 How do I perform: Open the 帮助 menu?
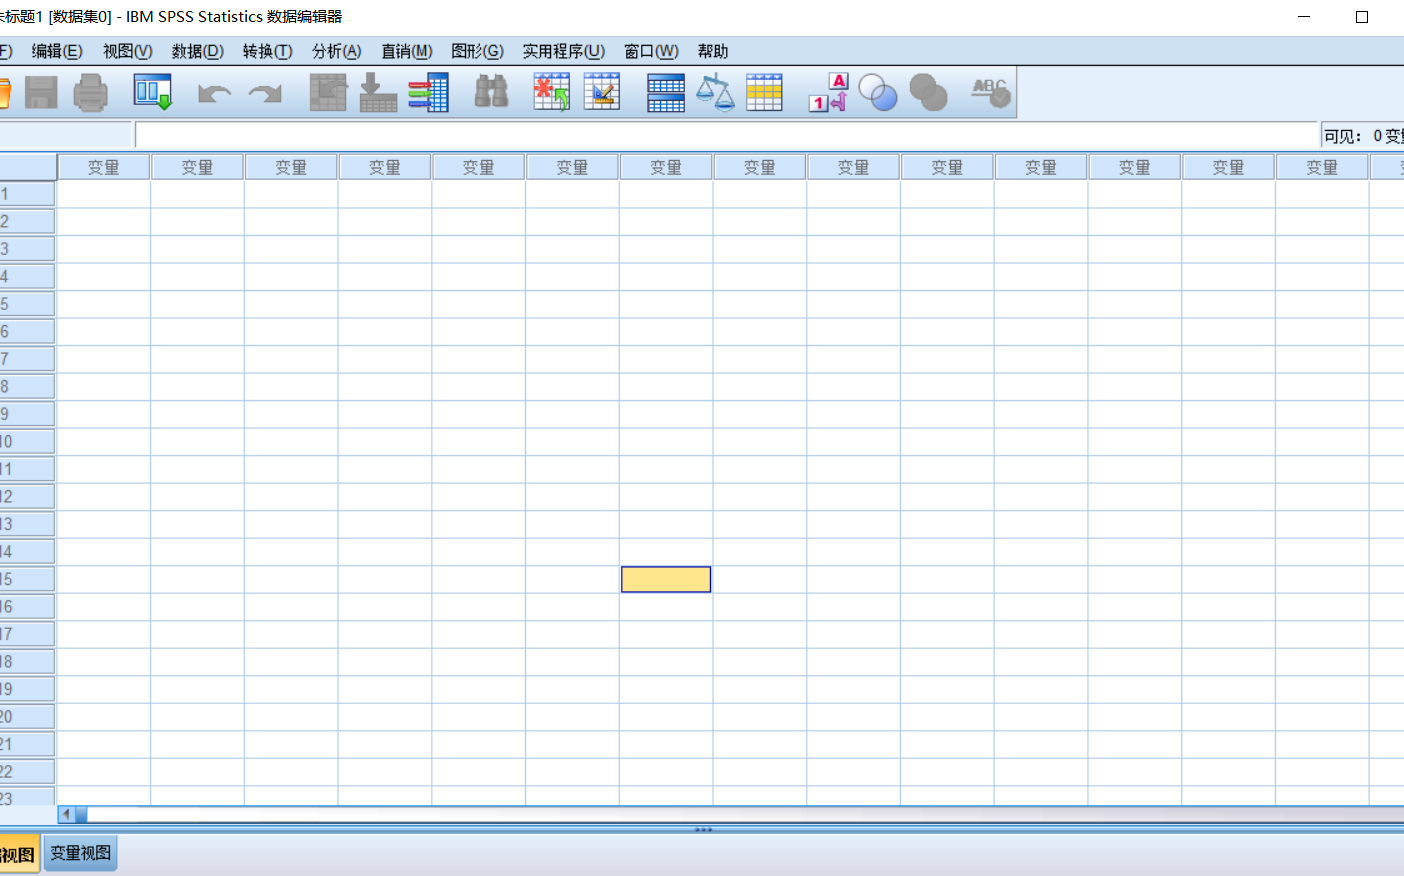713,51
